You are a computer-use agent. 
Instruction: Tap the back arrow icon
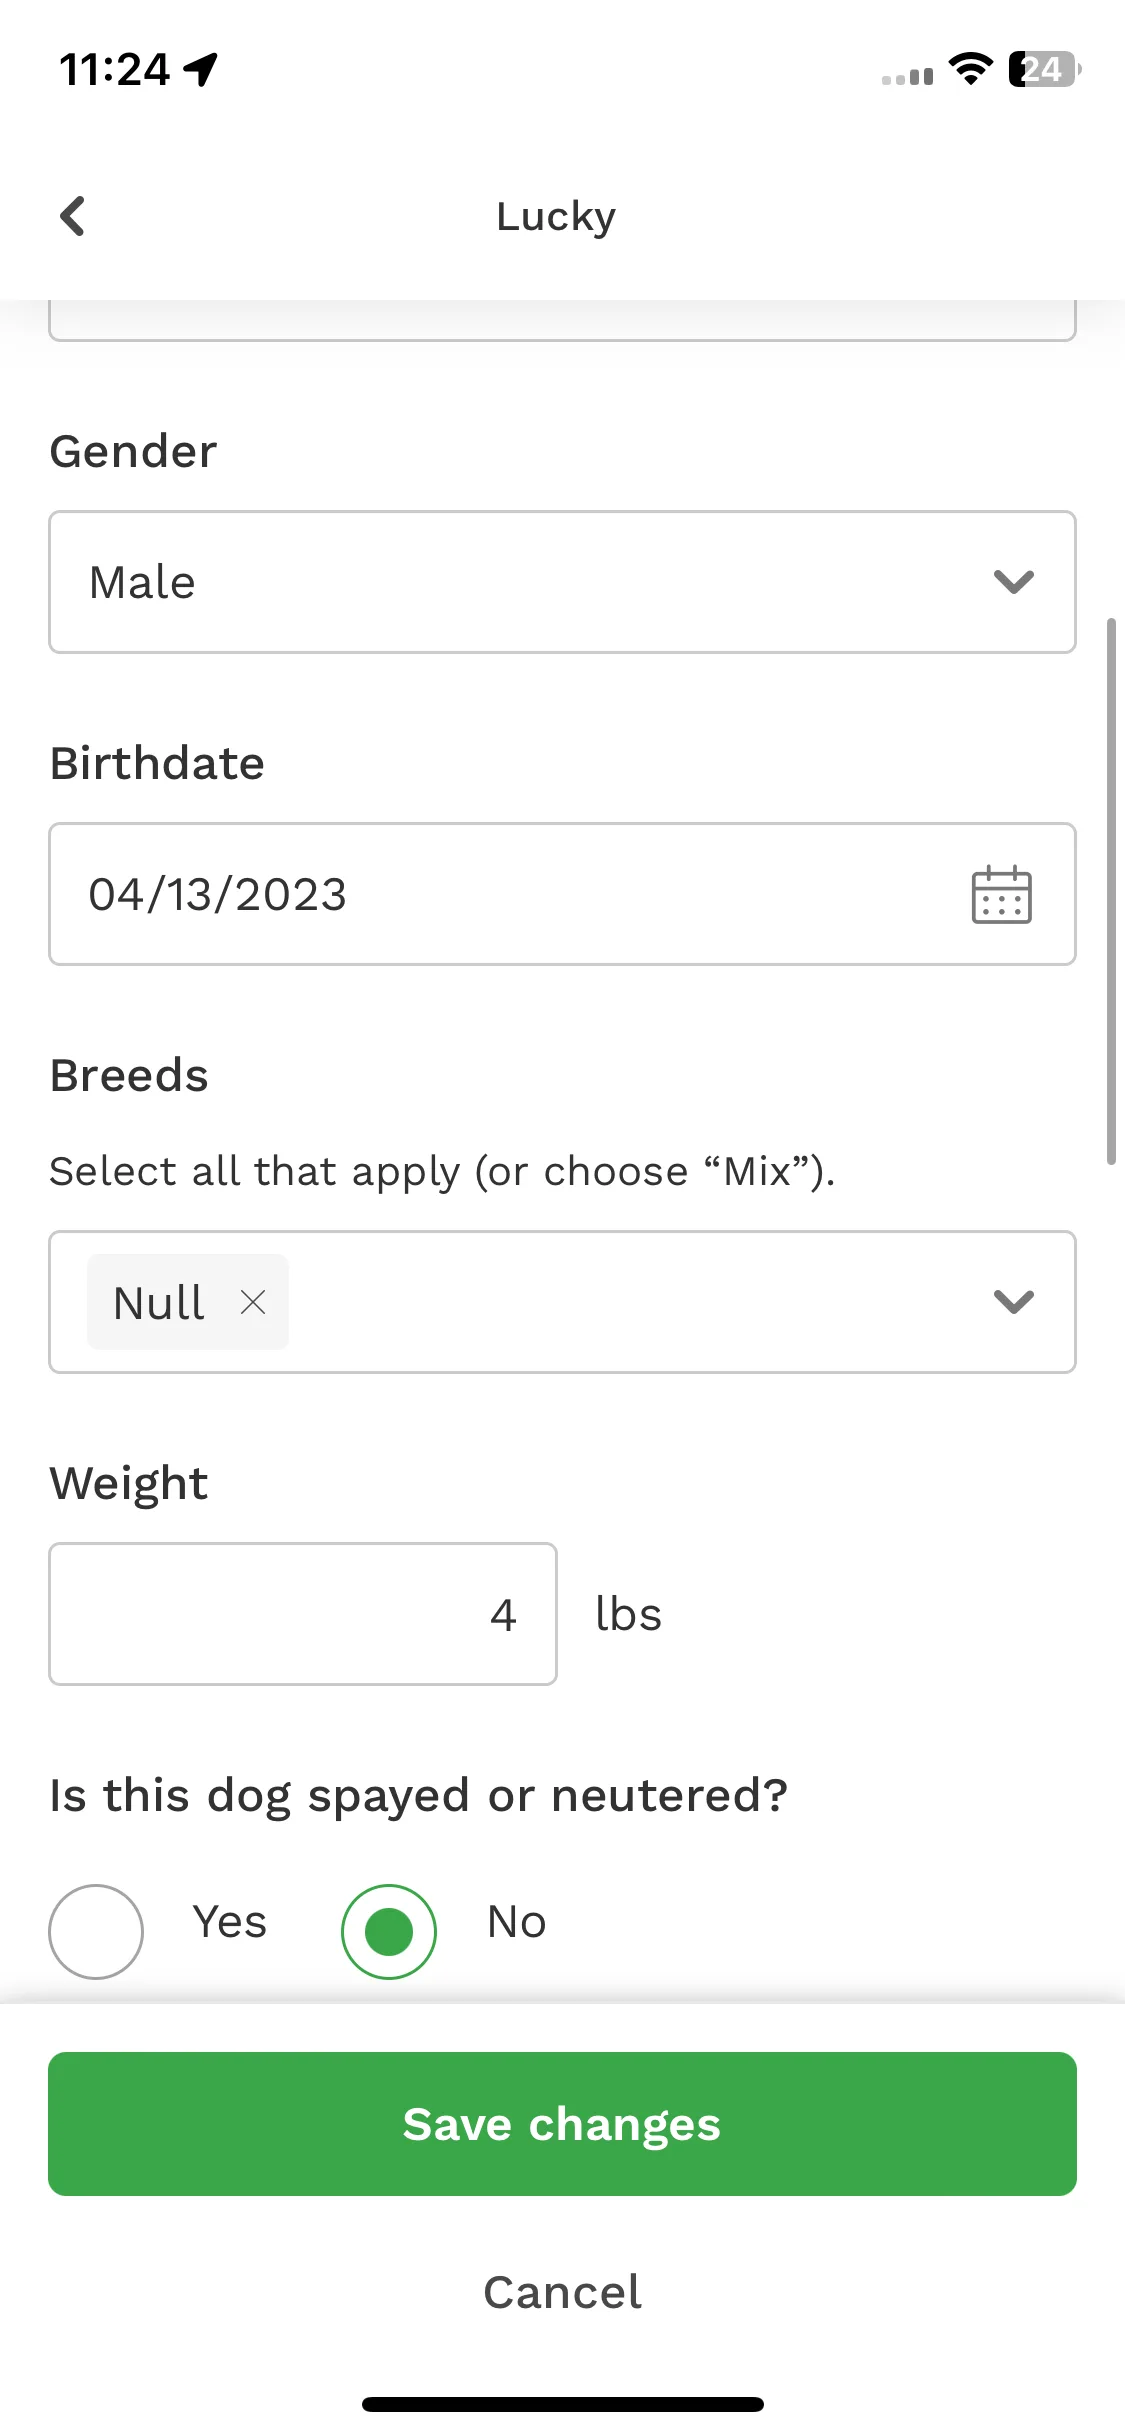click(x=72, y=216)
